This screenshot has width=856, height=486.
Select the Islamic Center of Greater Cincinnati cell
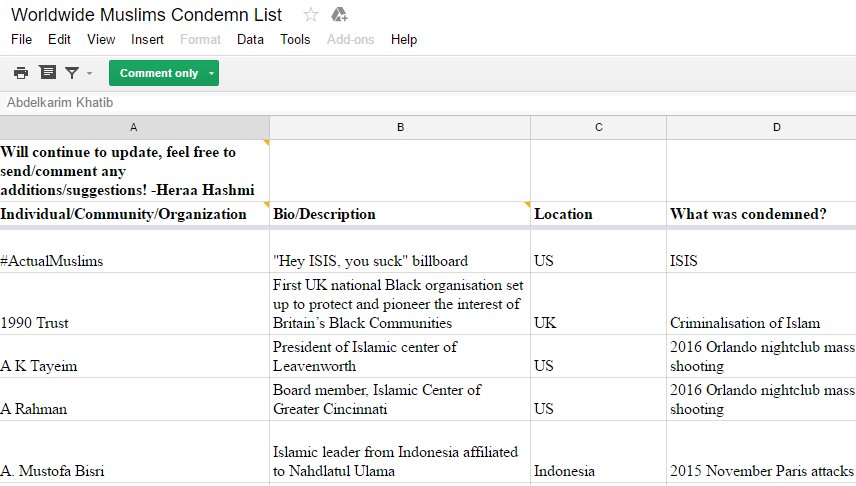tap(400, 399)
